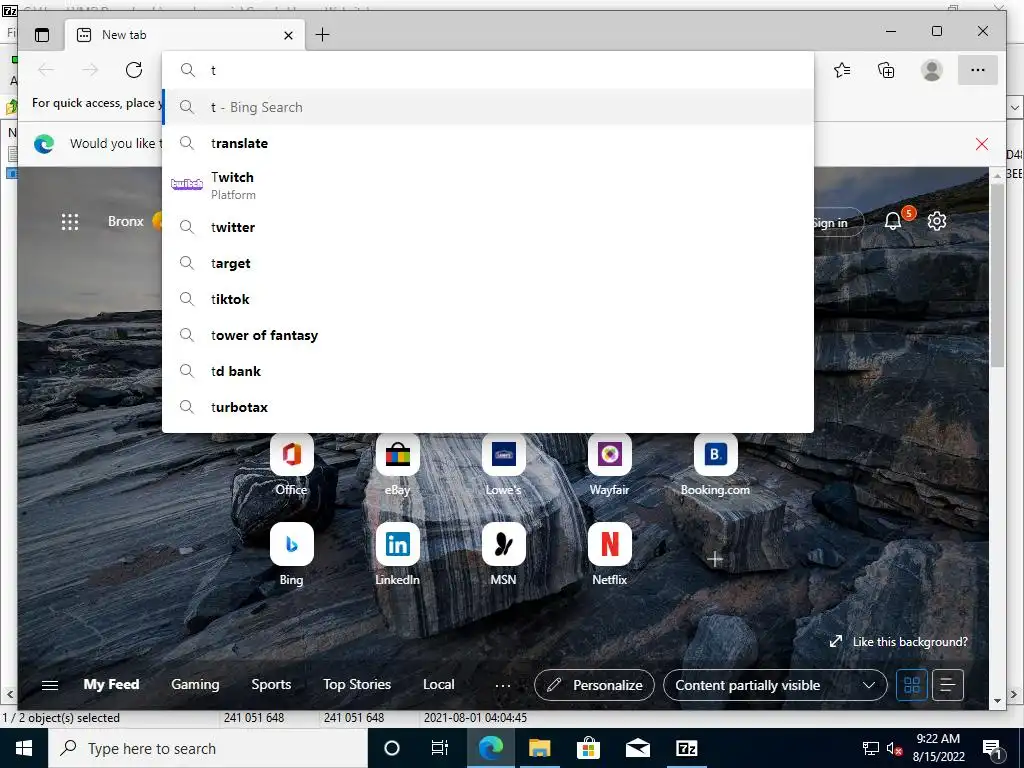This screenshot has width=1024, height=768.
Task: Click in the address bar with t
Action: (x=488, y=70)
